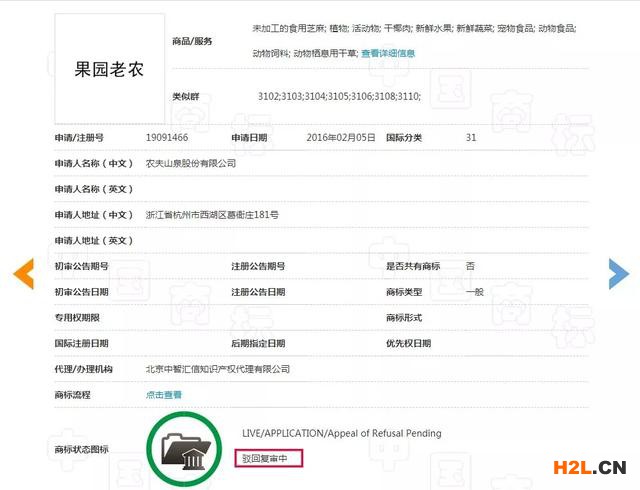Click the blue next-trademark arrow
Screen dimensions: 640x490
(x=618, y=273)
